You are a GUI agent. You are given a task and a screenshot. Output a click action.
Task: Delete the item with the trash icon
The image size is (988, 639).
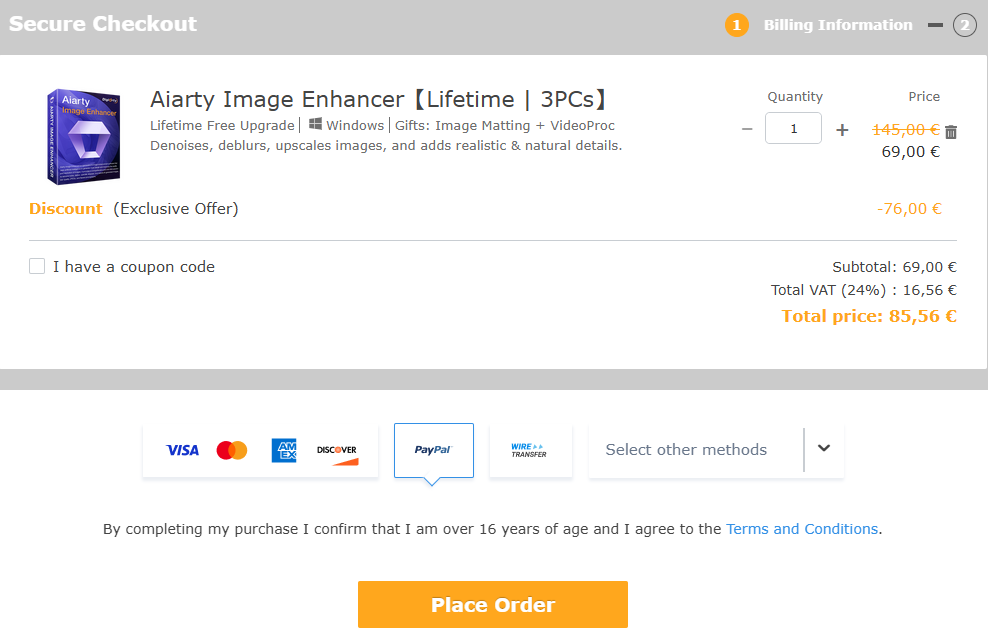coord(951,132)
